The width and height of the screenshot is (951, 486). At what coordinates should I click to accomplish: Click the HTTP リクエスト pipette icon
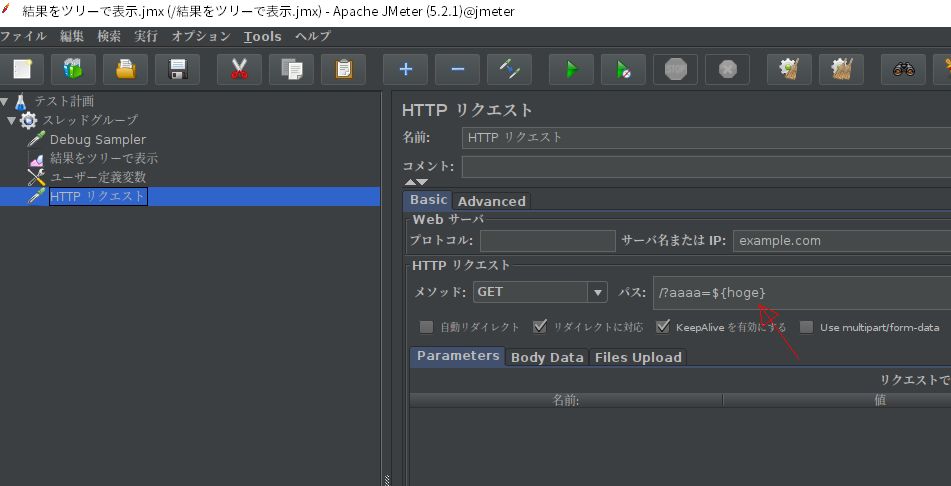click(36, 196)
